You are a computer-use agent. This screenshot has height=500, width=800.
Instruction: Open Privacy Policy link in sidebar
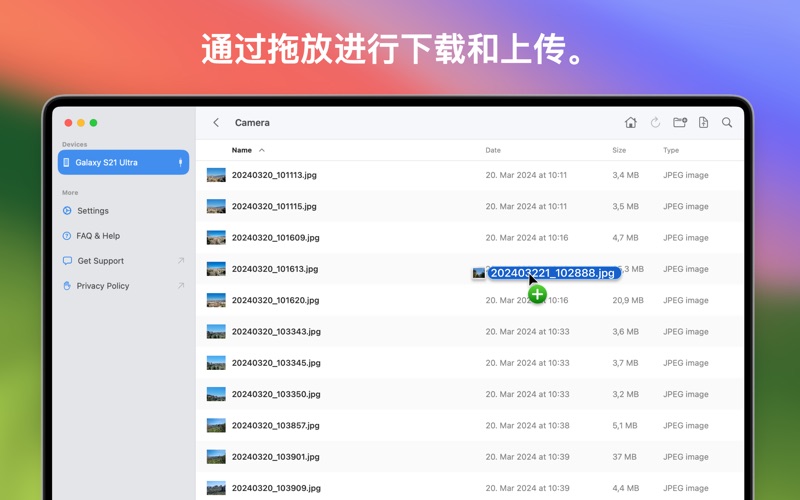tap(103, 286)
